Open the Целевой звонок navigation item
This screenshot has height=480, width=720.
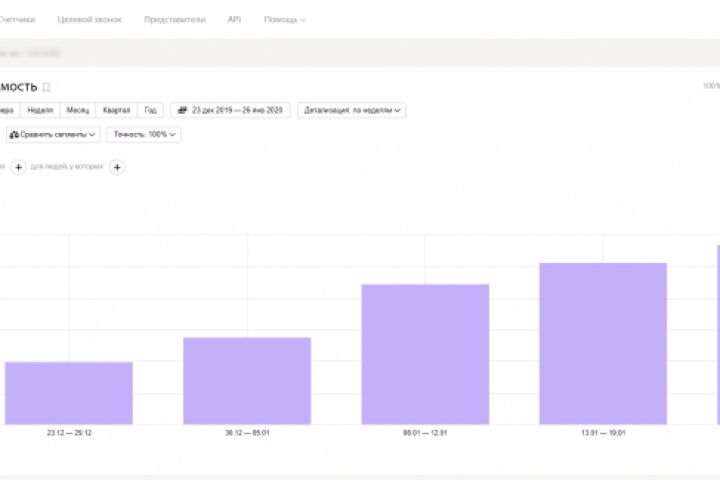[x=89, y=19]
